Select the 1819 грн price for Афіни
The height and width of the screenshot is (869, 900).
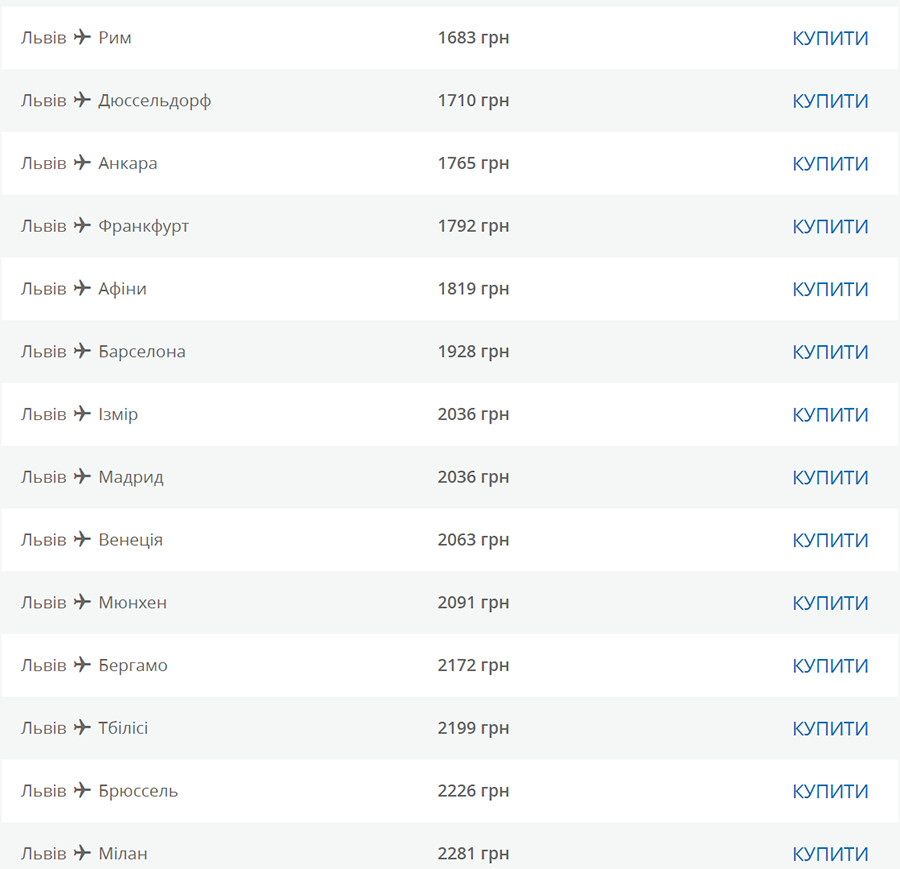click(x=473, y=289)
